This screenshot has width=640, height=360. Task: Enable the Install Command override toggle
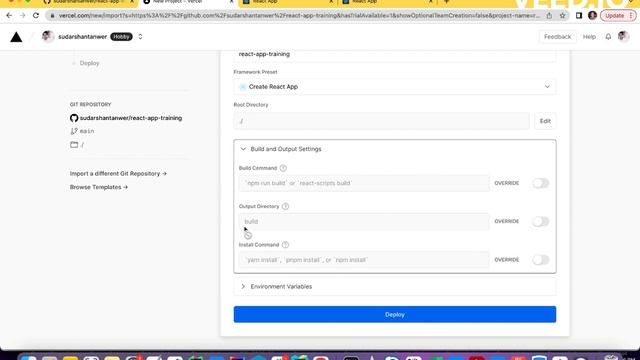540,260
